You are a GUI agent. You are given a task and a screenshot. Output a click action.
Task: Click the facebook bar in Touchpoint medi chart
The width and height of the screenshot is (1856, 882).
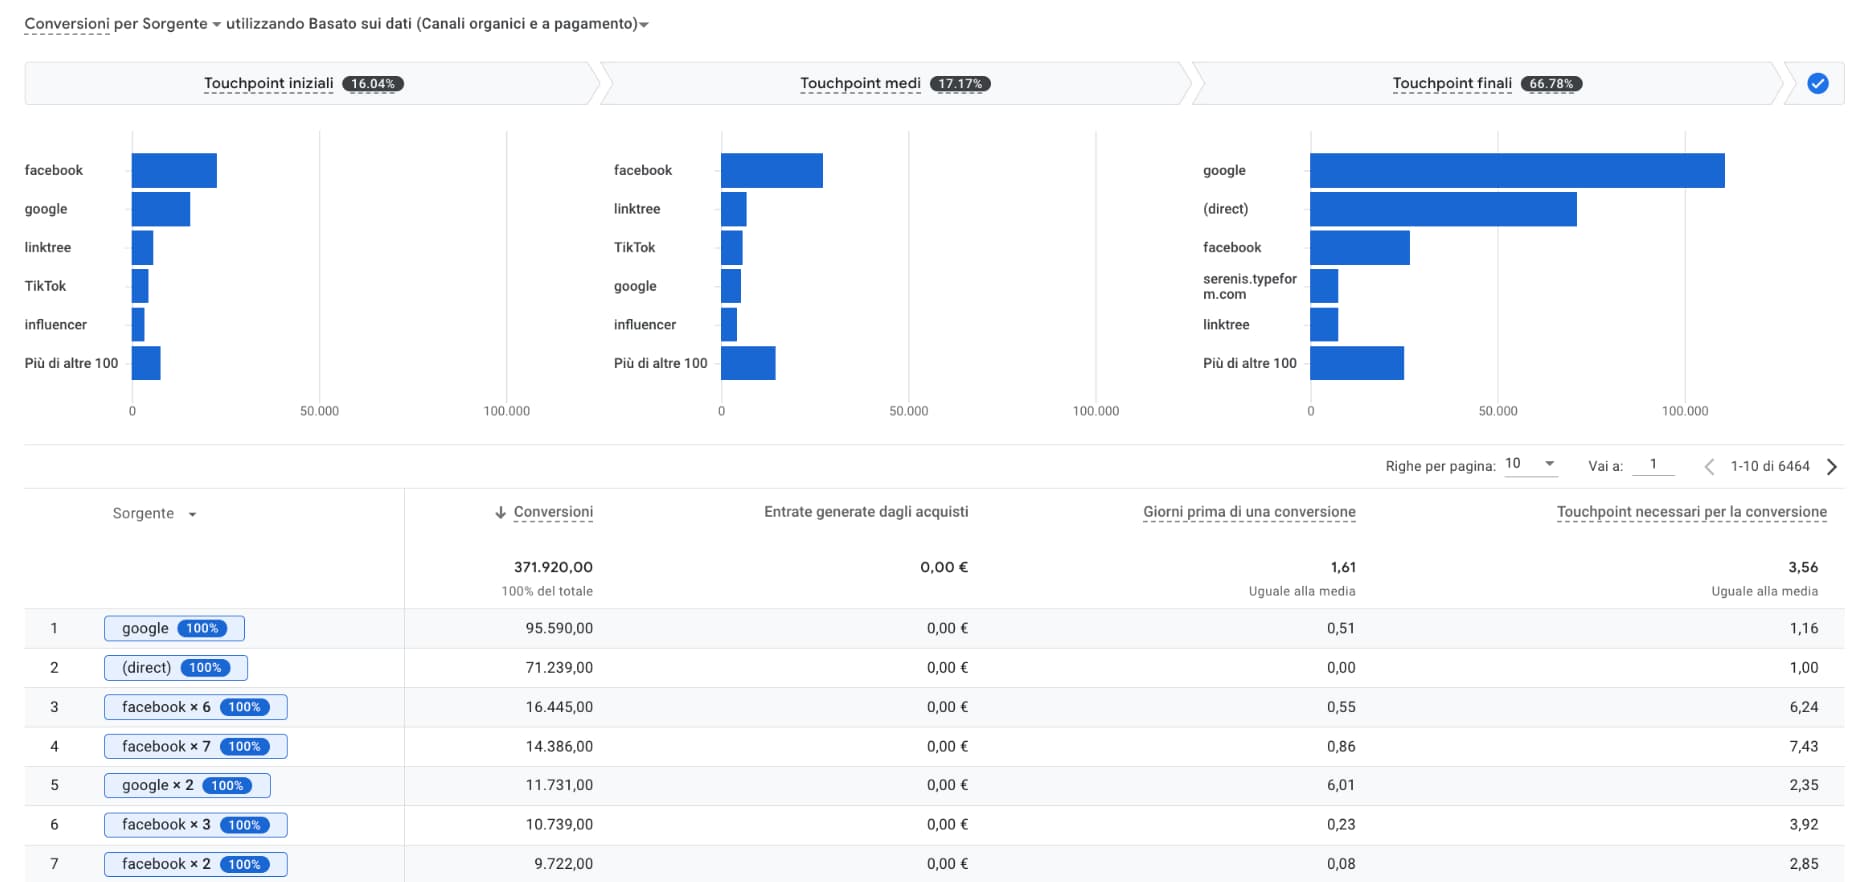click(771, 171)
